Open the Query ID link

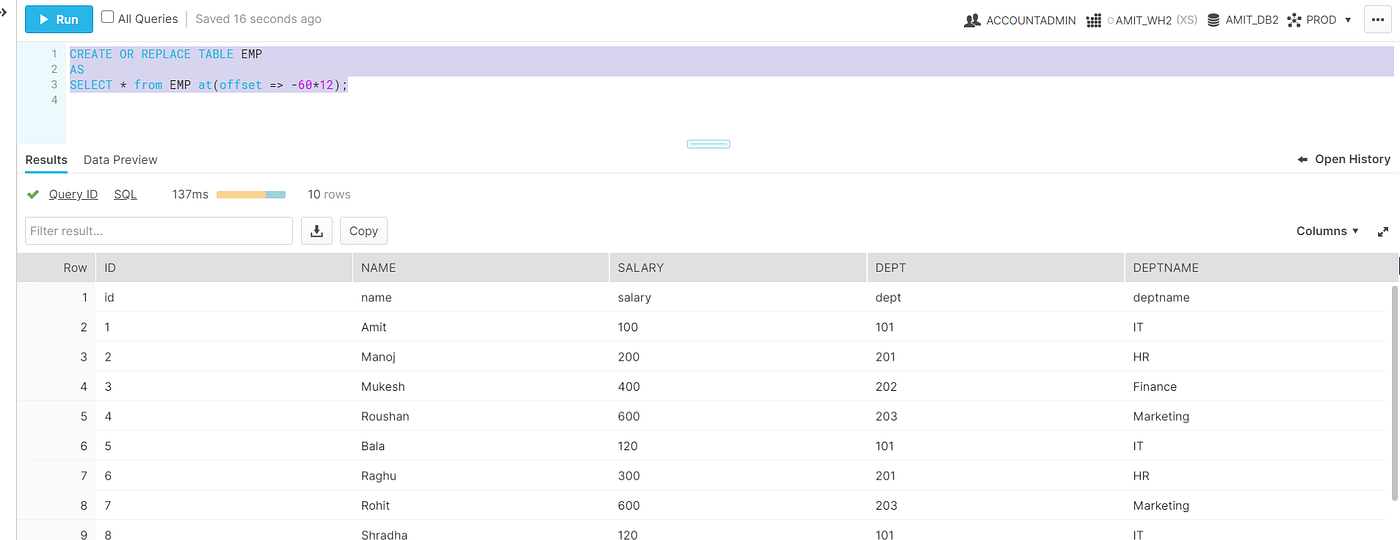73,194
